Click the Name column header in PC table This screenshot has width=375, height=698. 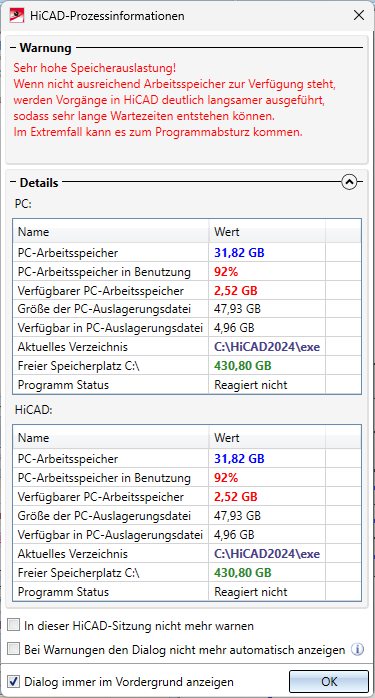click(x=111, y=232)
